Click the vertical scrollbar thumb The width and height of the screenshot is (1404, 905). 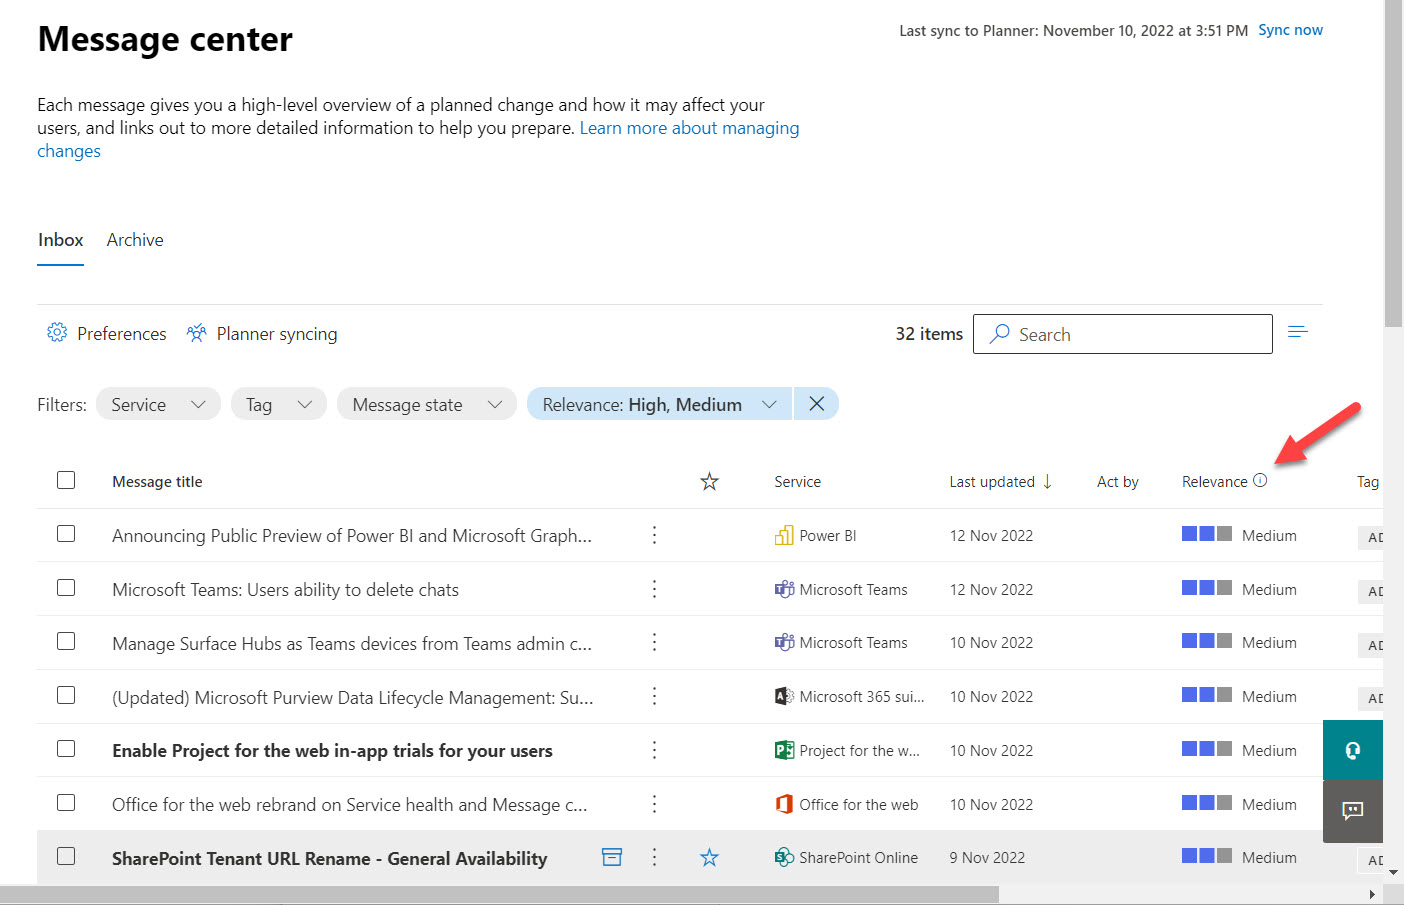click(x=1393, y=163)
